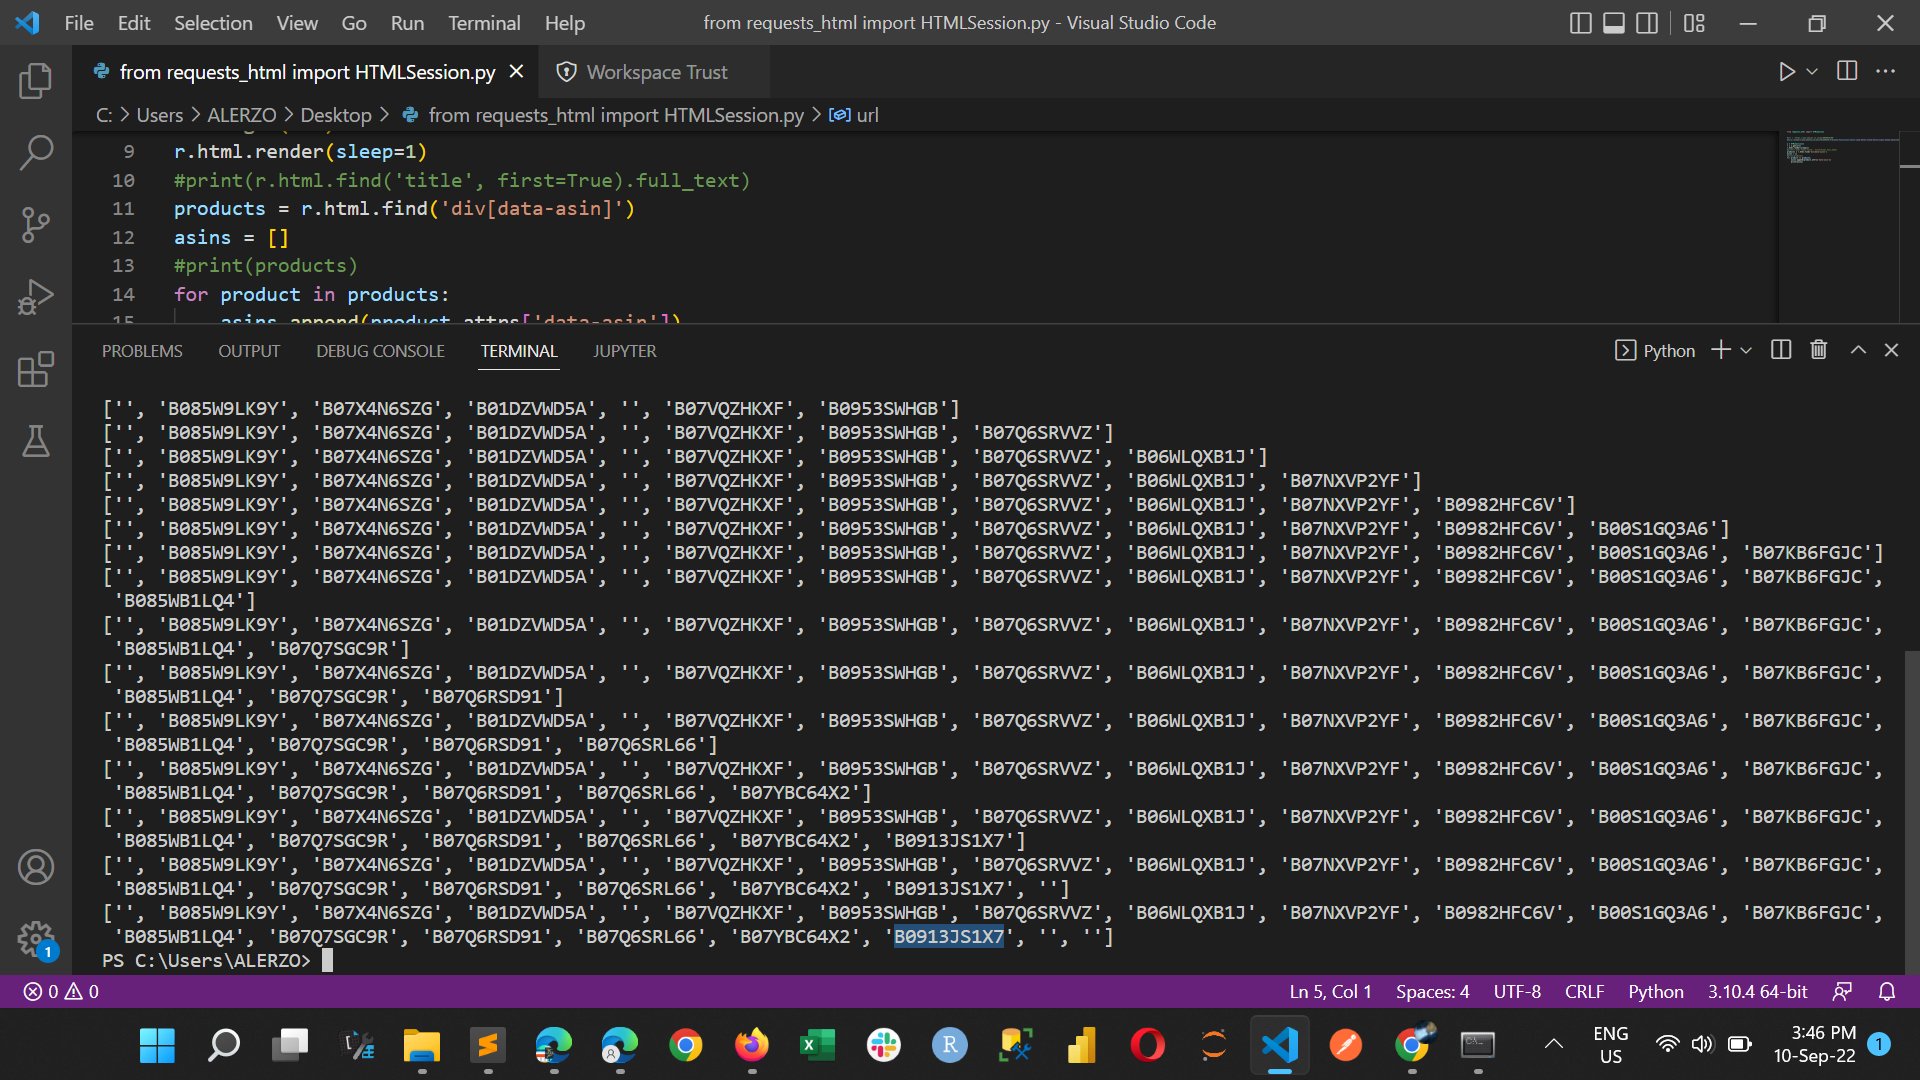The image size is (1920, 1080).
Task: Kill the terminal with the trash icon
Action: pyautogui.click(x=1818, y=350)
